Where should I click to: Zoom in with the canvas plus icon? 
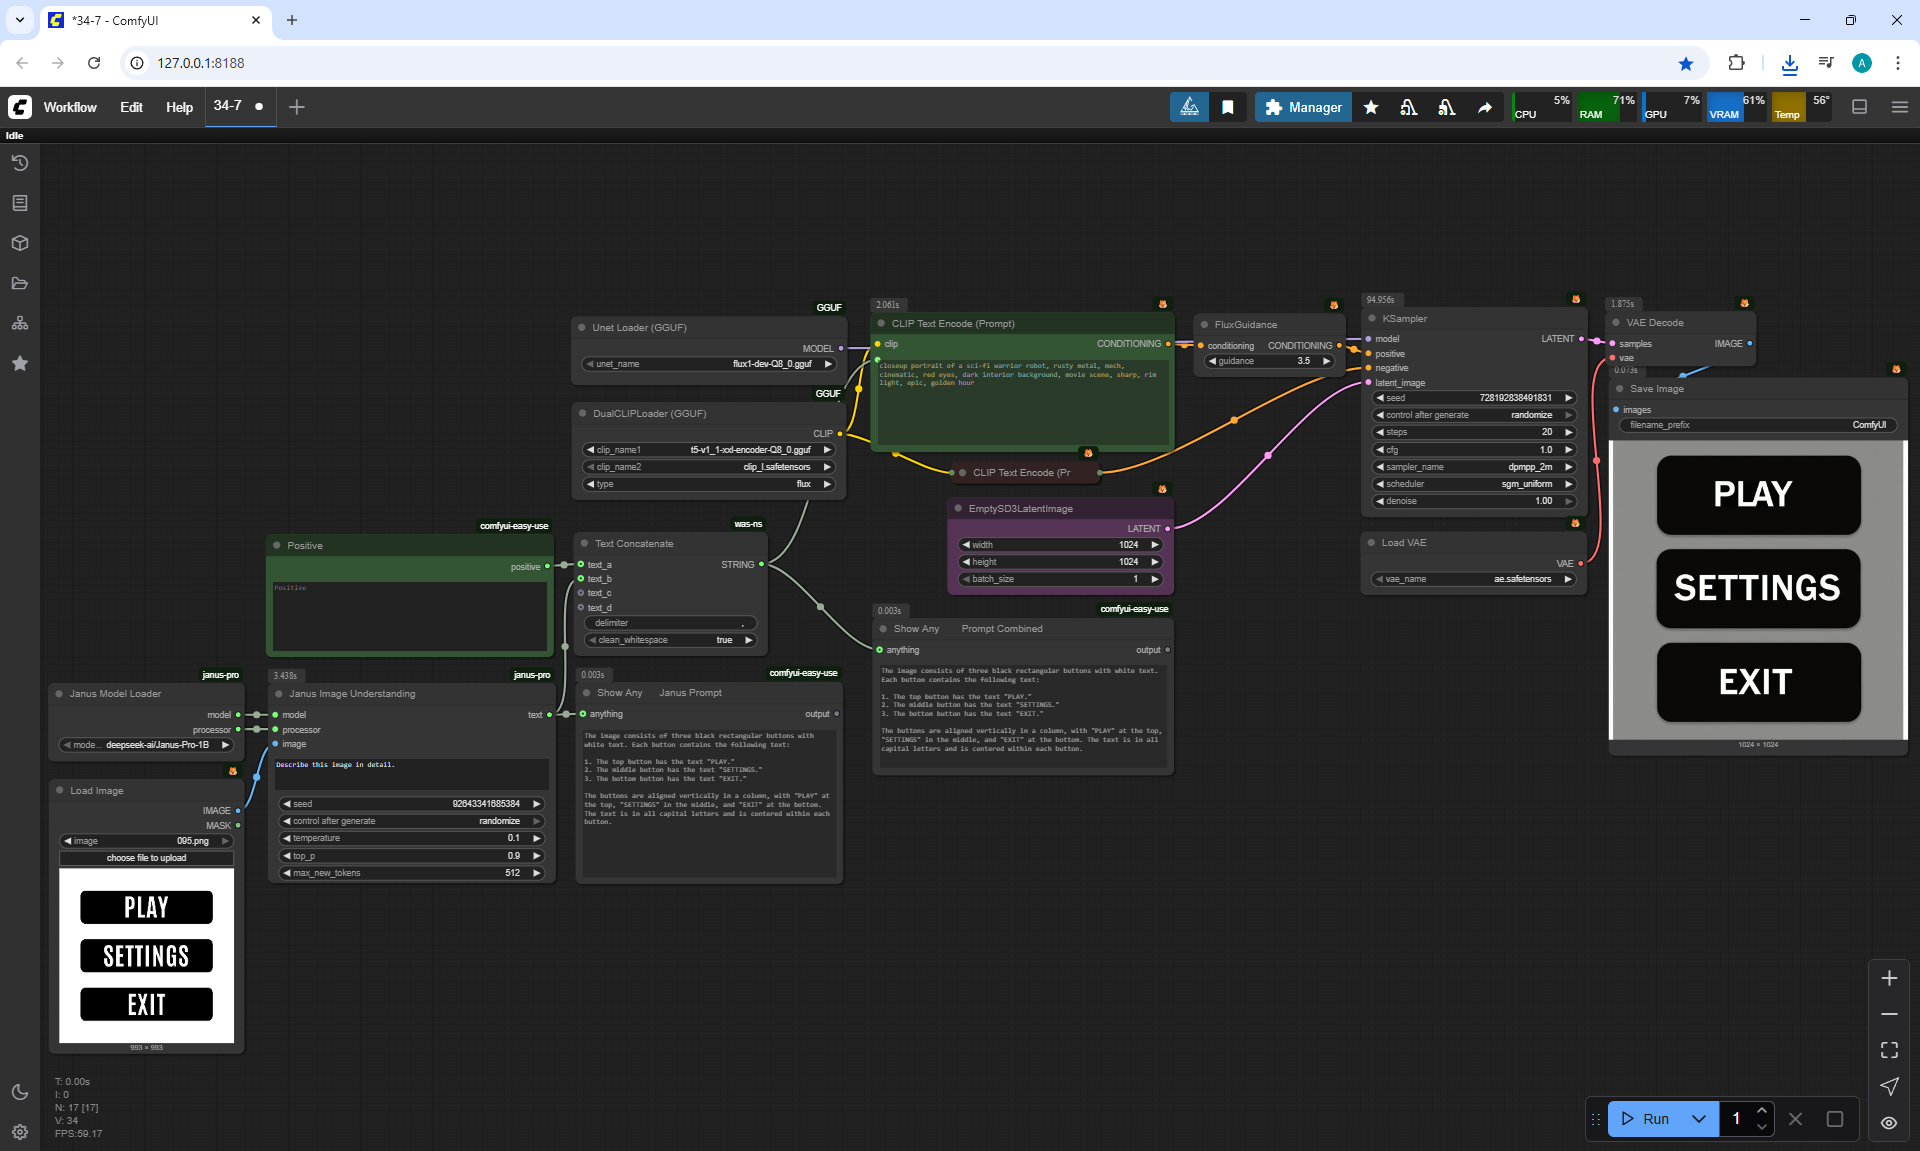pos(1889,978)
